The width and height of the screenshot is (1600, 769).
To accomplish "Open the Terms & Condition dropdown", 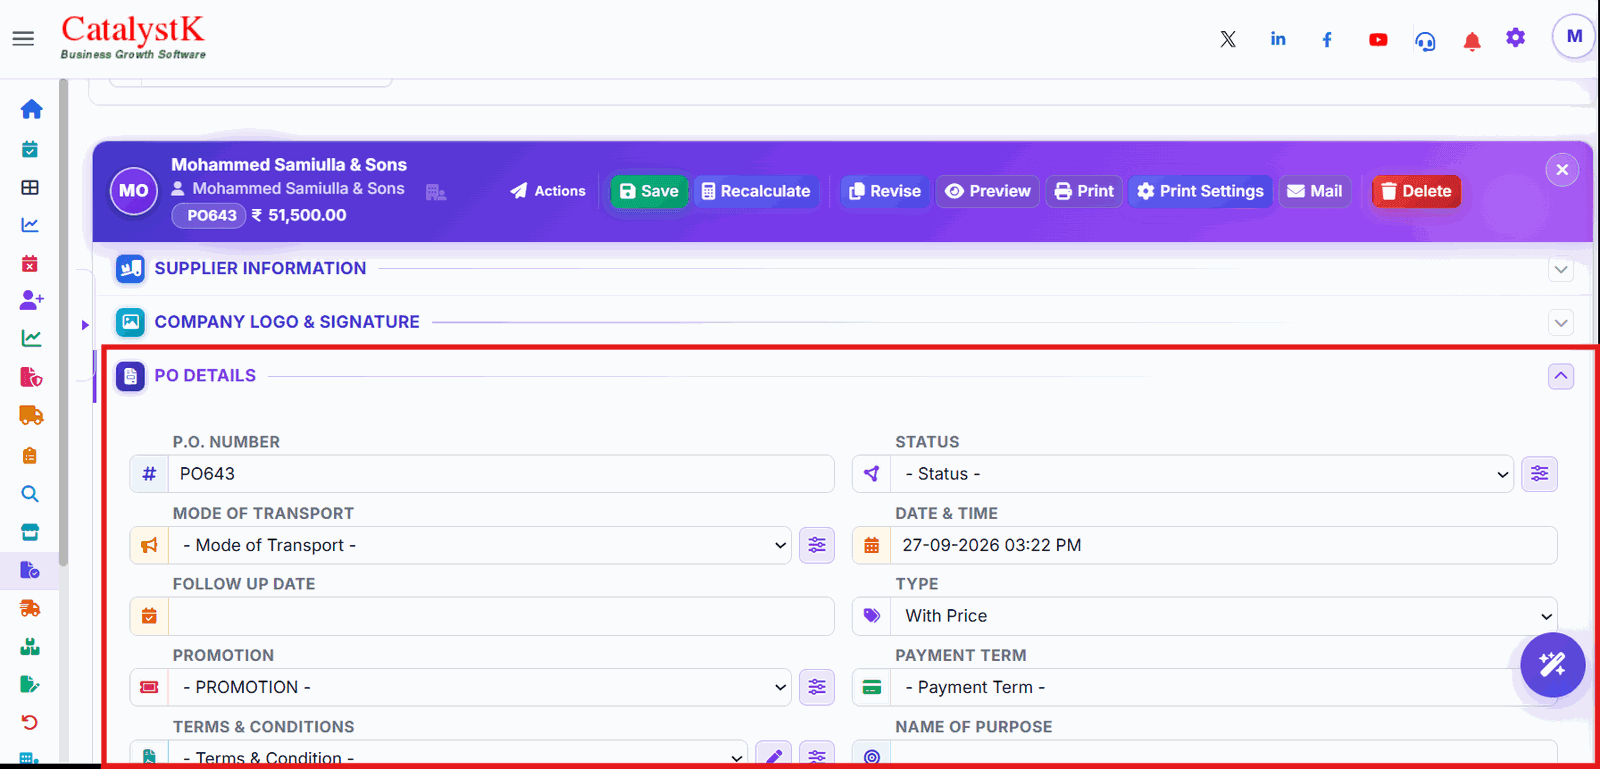I will 458,755.
